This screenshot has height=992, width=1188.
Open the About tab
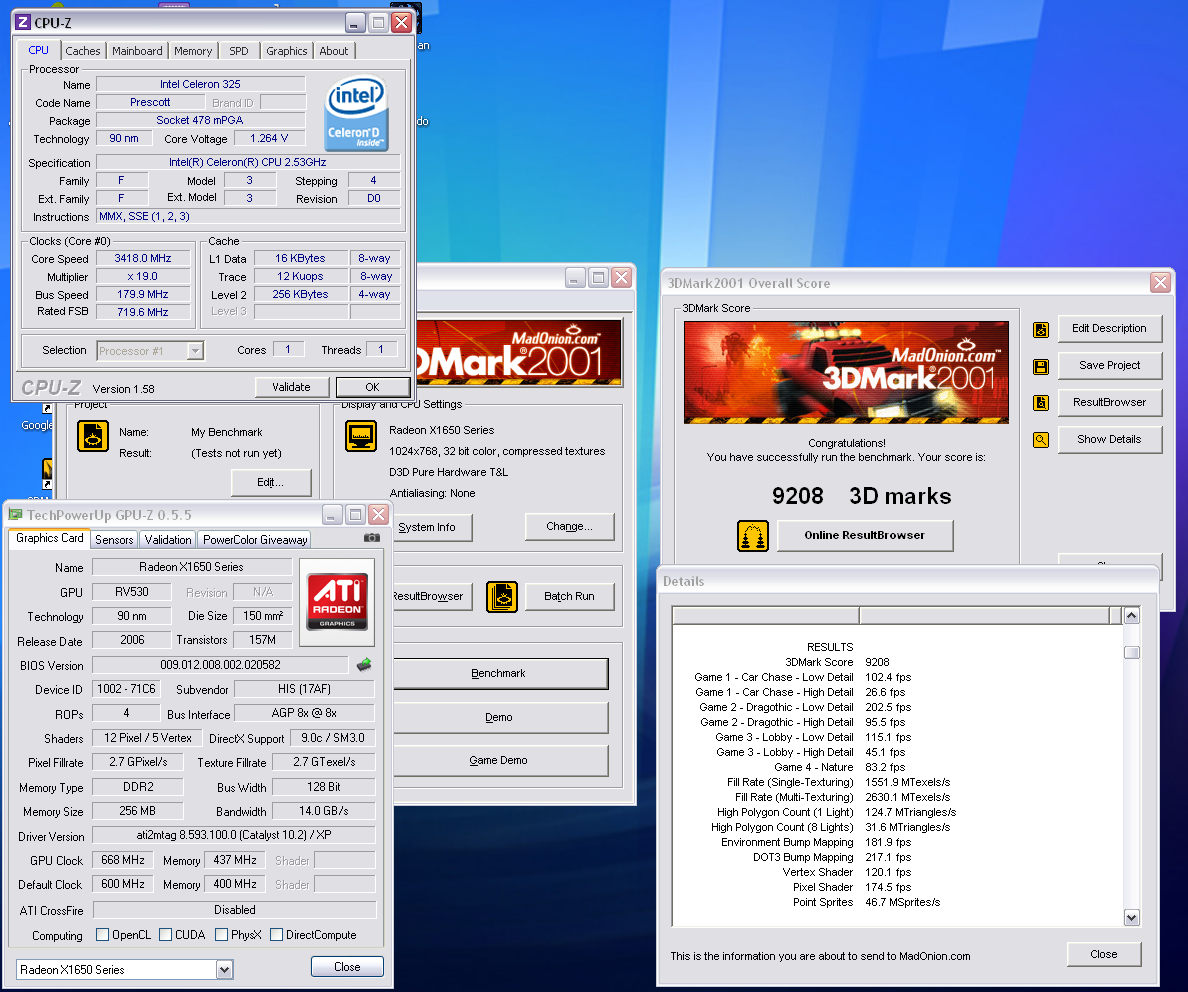click(333, 51)
